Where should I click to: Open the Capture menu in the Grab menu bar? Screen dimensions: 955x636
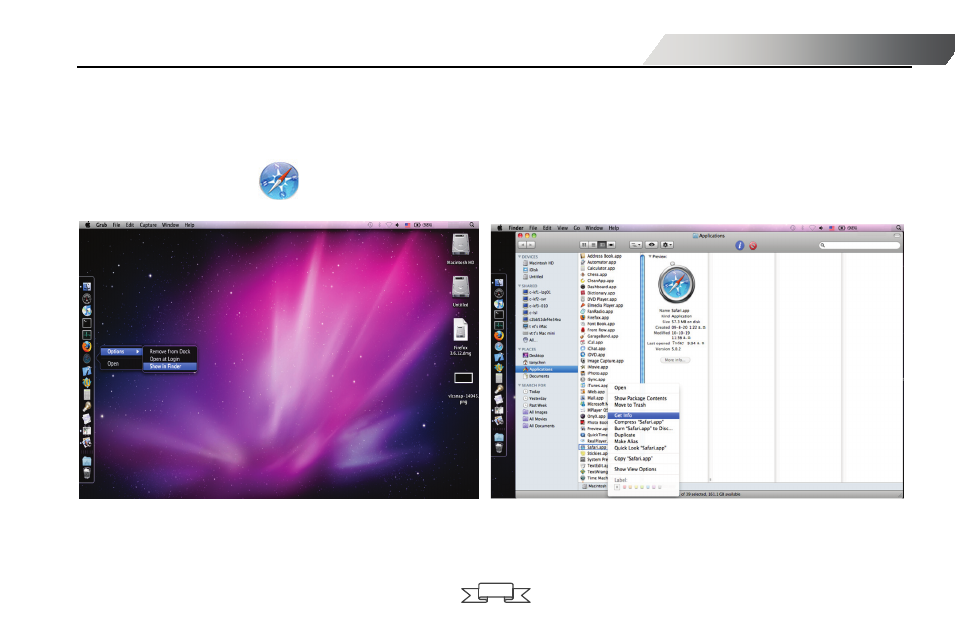point(148,225)
